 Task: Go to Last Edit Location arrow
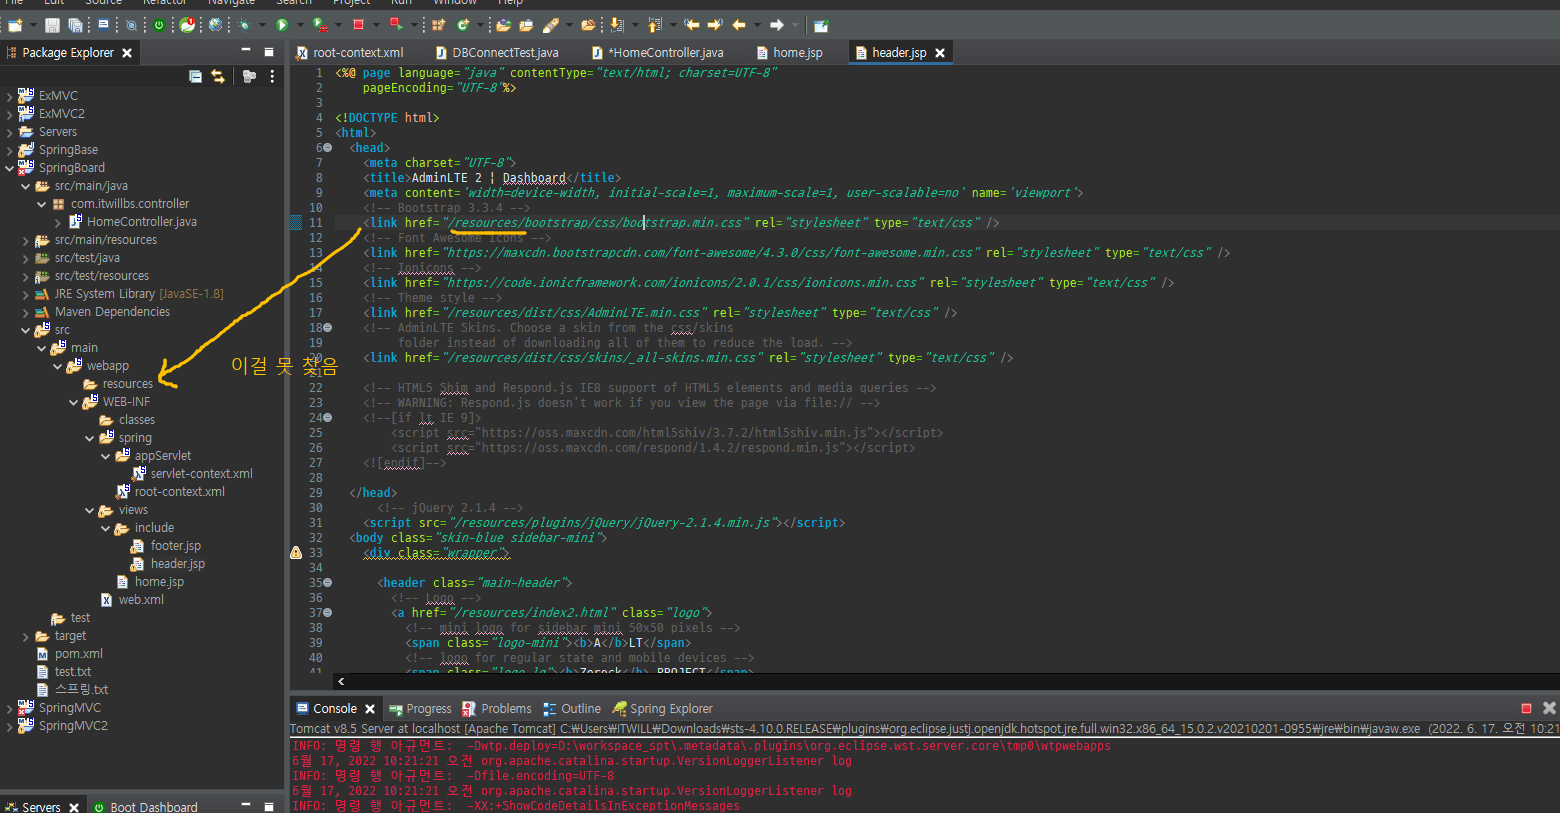click(x=691, y=25)
